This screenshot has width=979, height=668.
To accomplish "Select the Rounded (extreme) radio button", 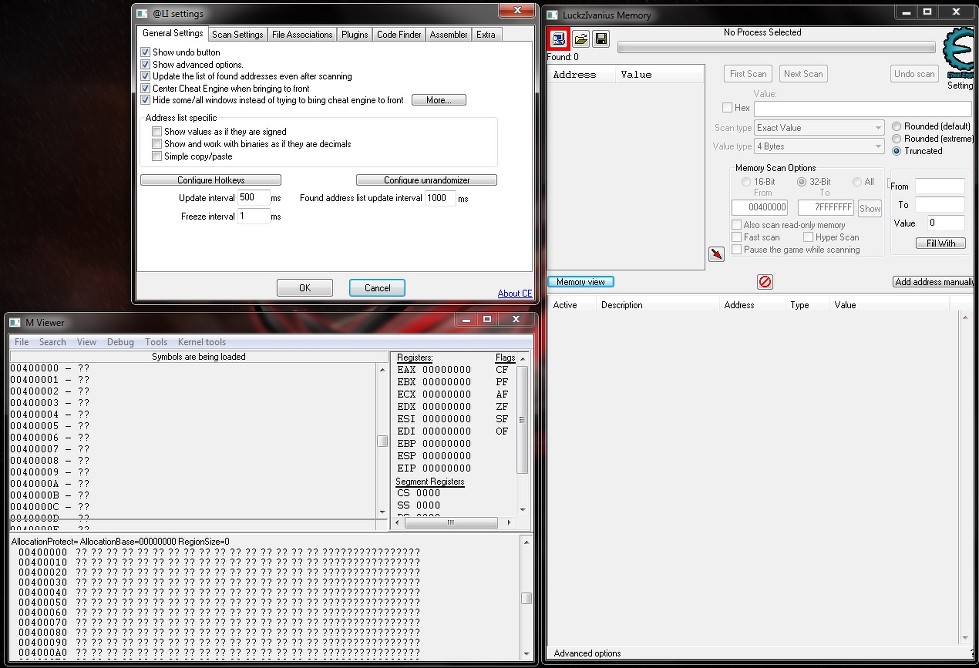I will click(897, 139).
